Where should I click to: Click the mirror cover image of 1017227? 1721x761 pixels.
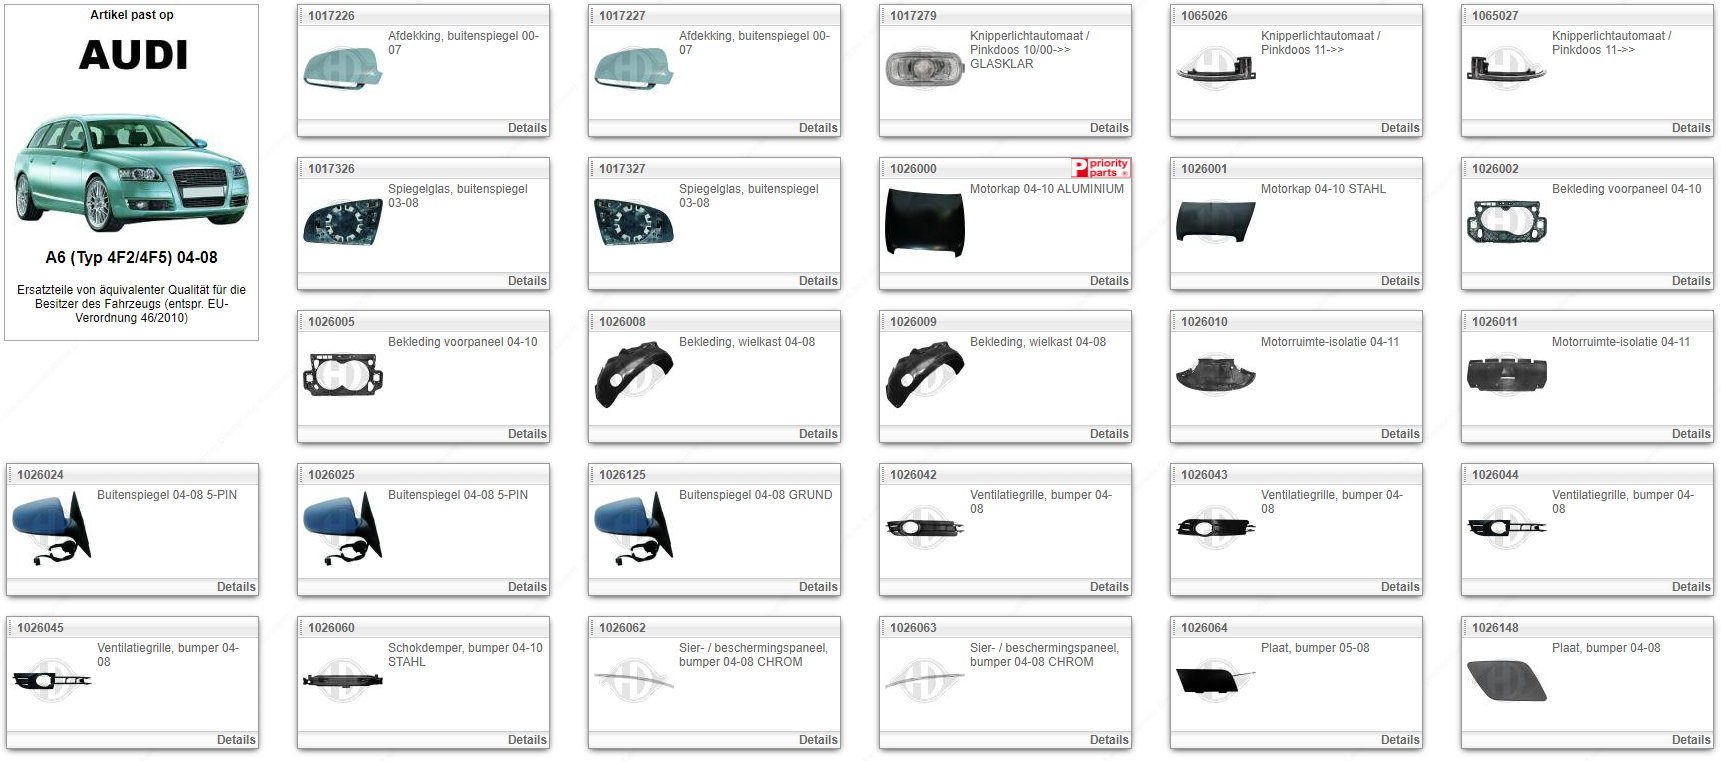(x=634, y=68)
